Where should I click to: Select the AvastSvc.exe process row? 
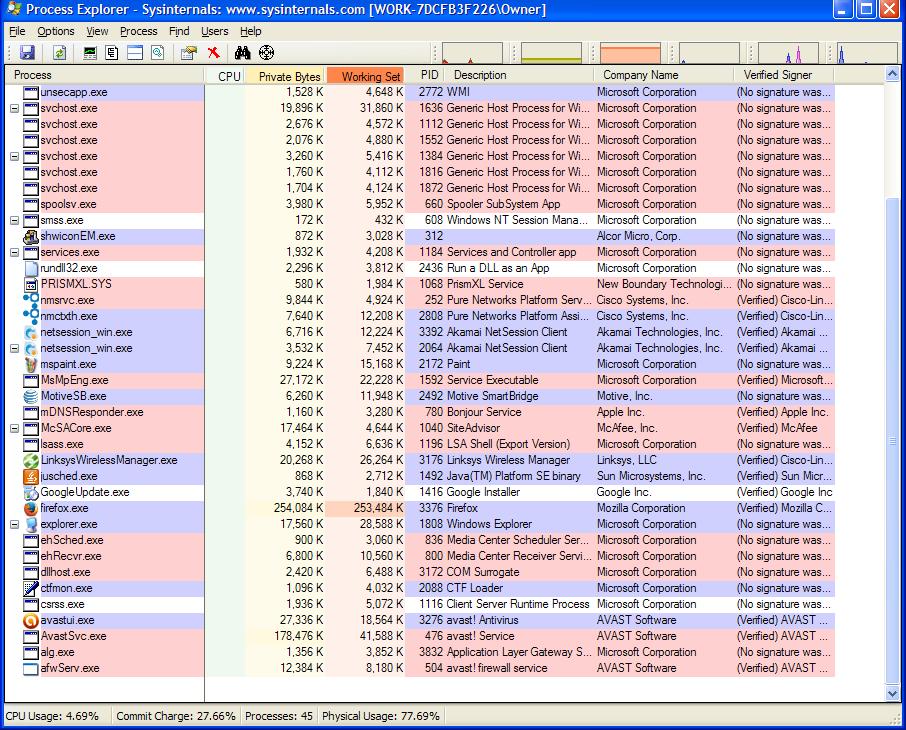[420, 636]
